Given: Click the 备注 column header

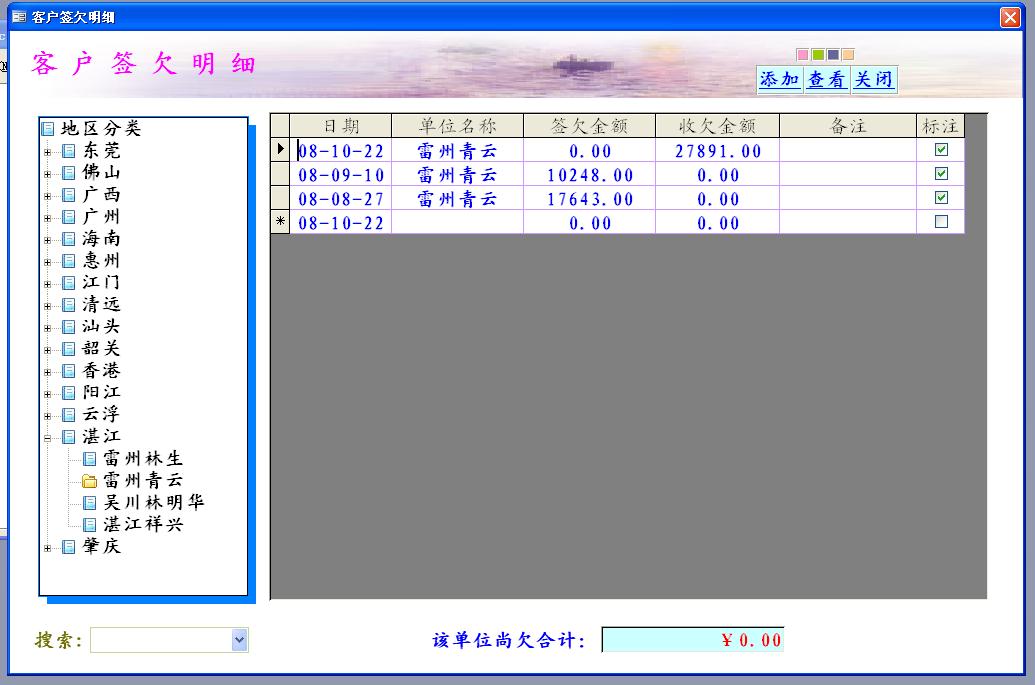Looking at the screenshot, I should (848, 125).
